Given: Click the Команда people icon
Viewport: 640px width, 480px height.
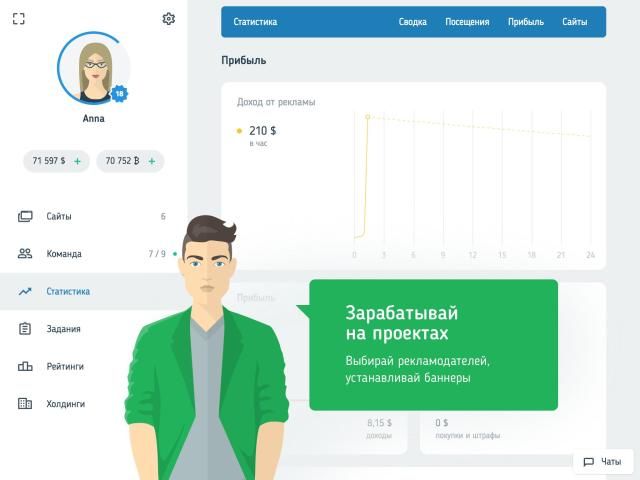Looking at the screenshot, I should coord(25,254).
